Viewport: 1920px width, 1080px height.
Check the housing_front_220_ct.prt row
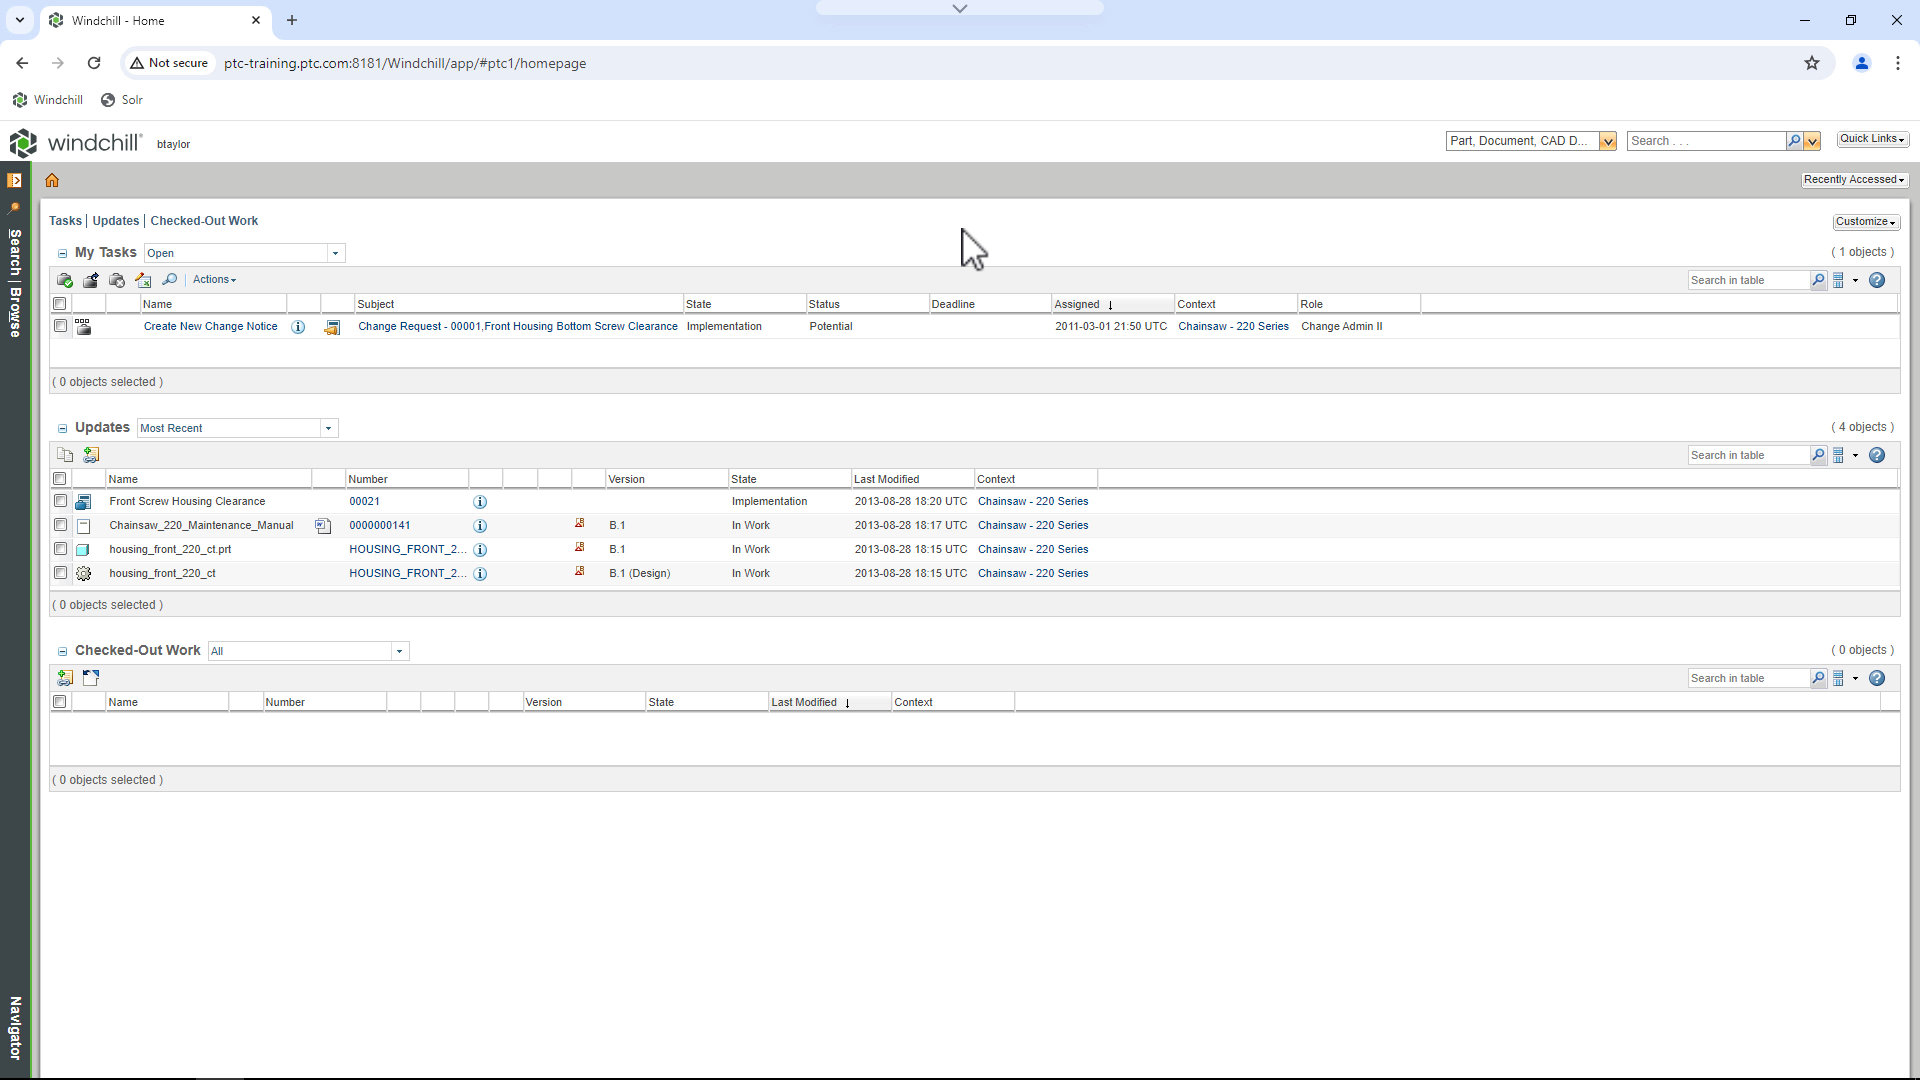coord(60,549)
